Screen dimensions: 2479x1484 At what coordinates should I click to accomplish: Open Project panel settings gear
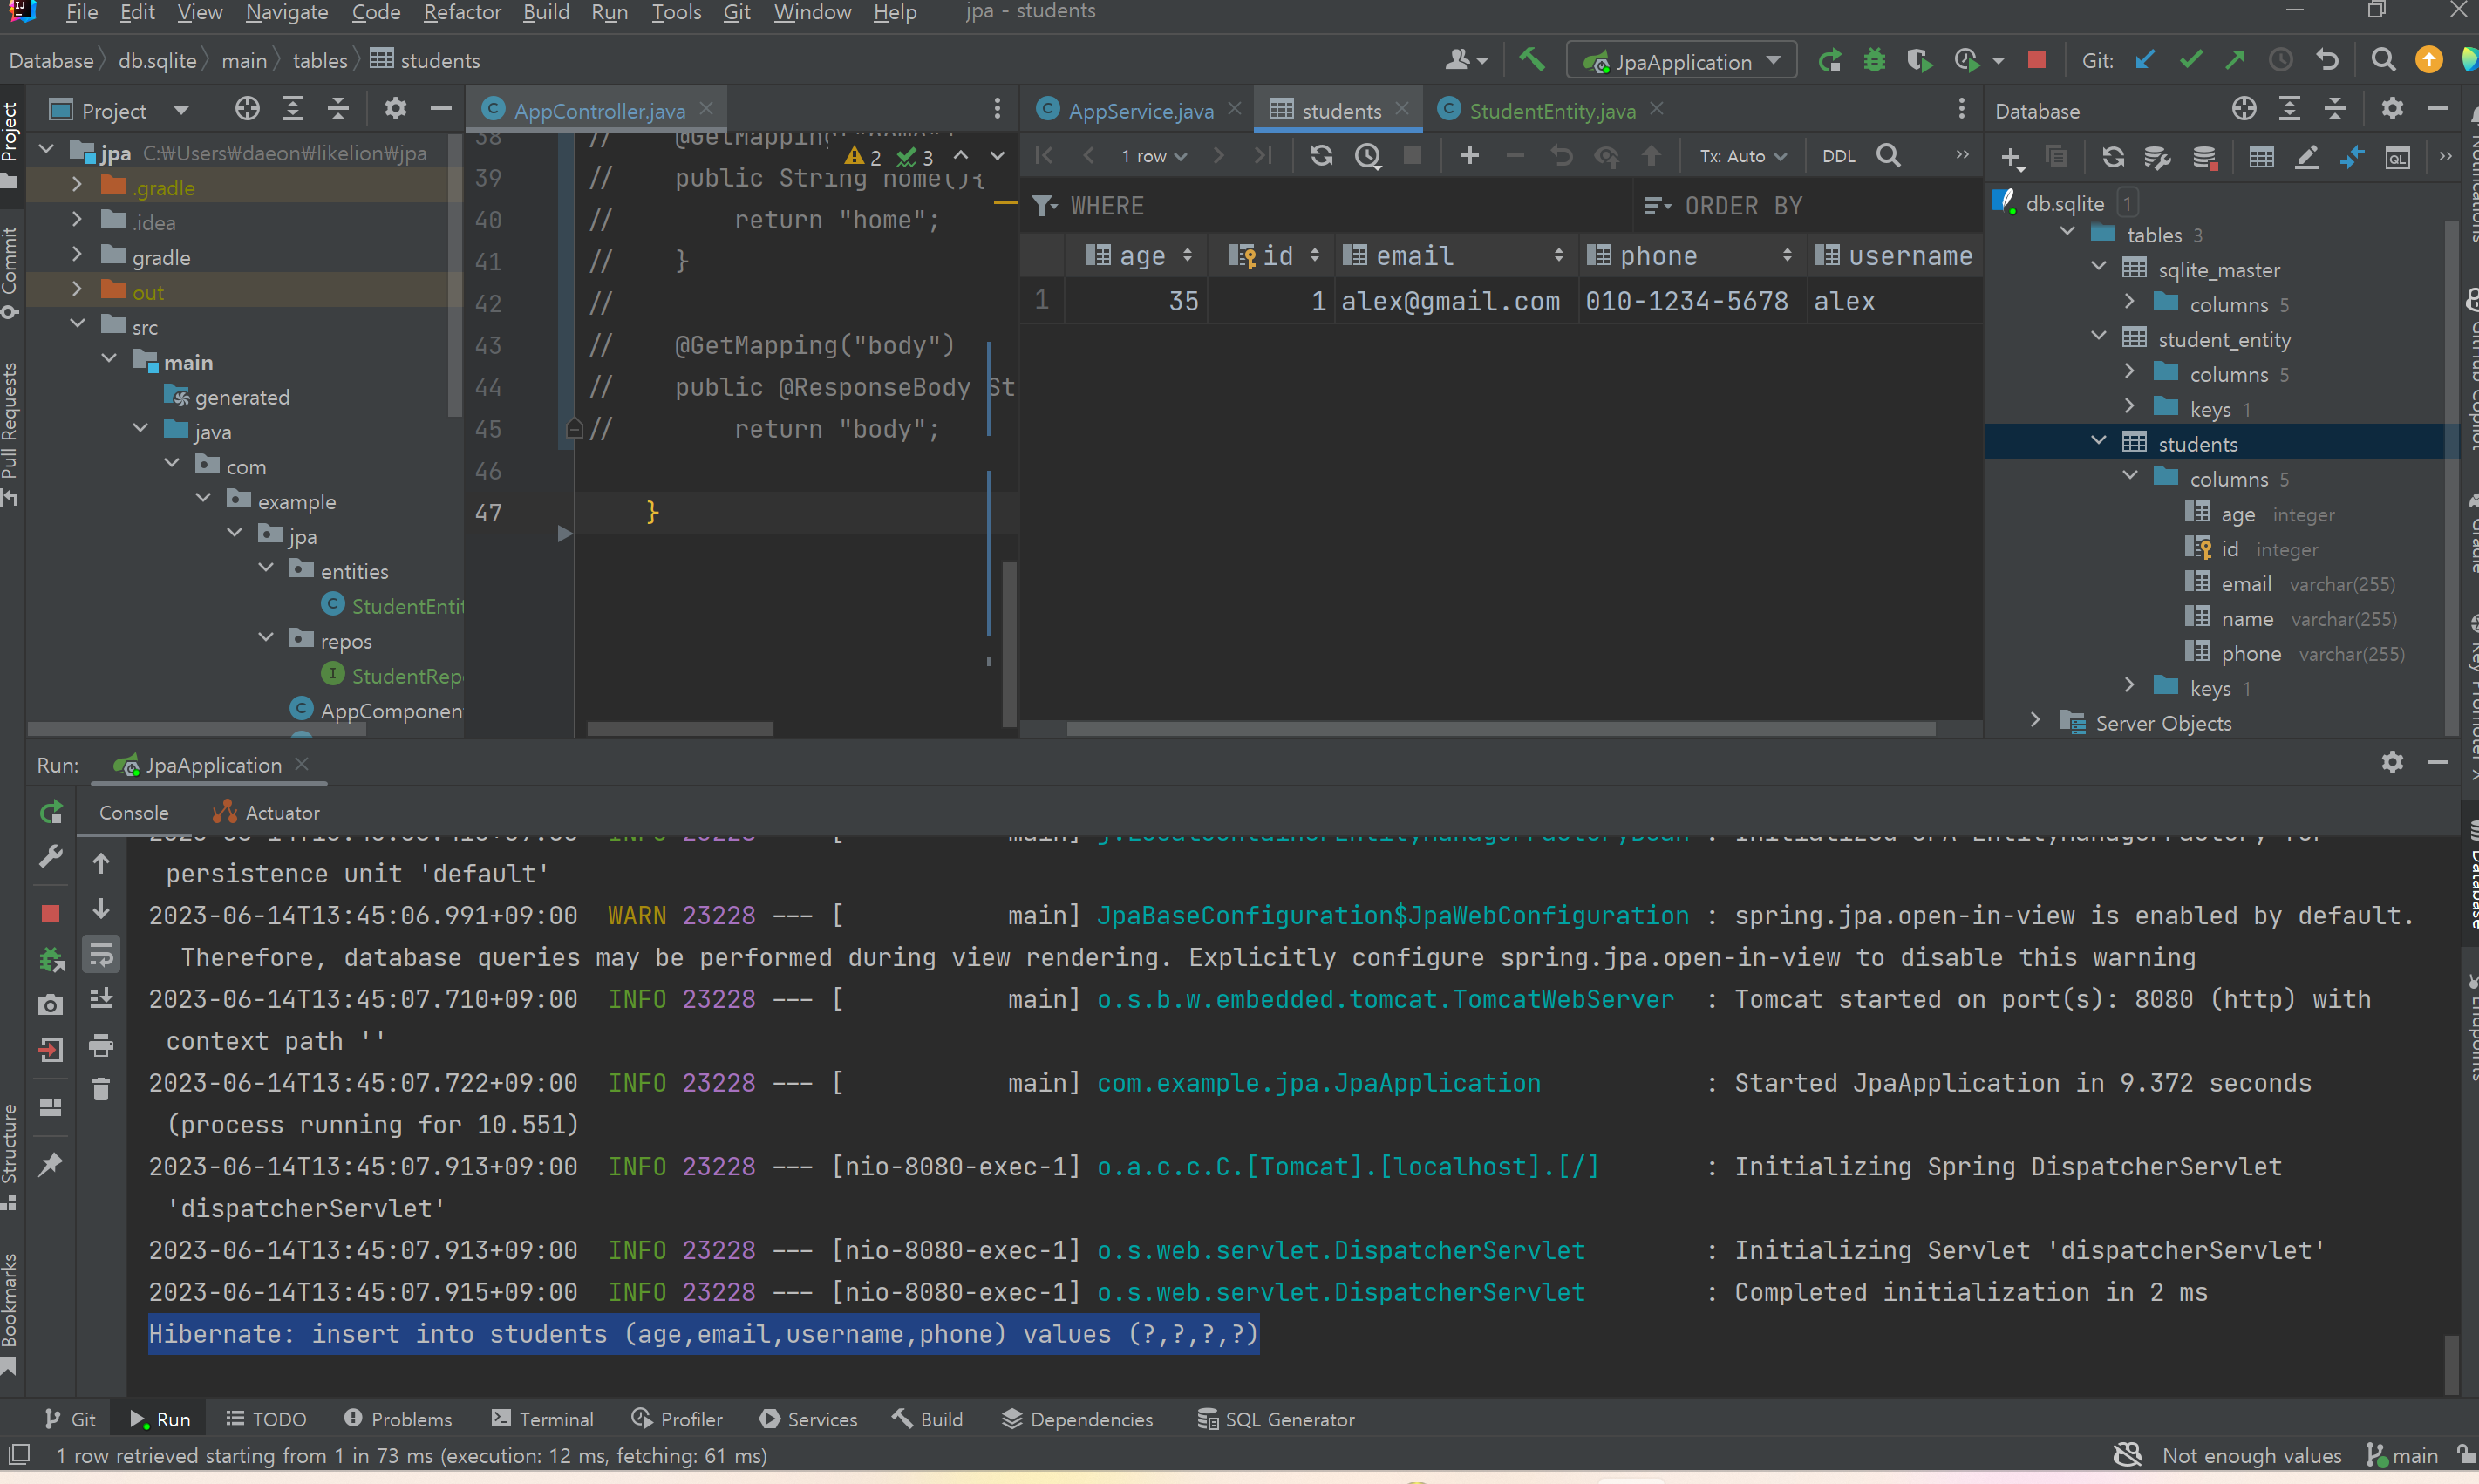pyautogui.click(x=395, y=109)
